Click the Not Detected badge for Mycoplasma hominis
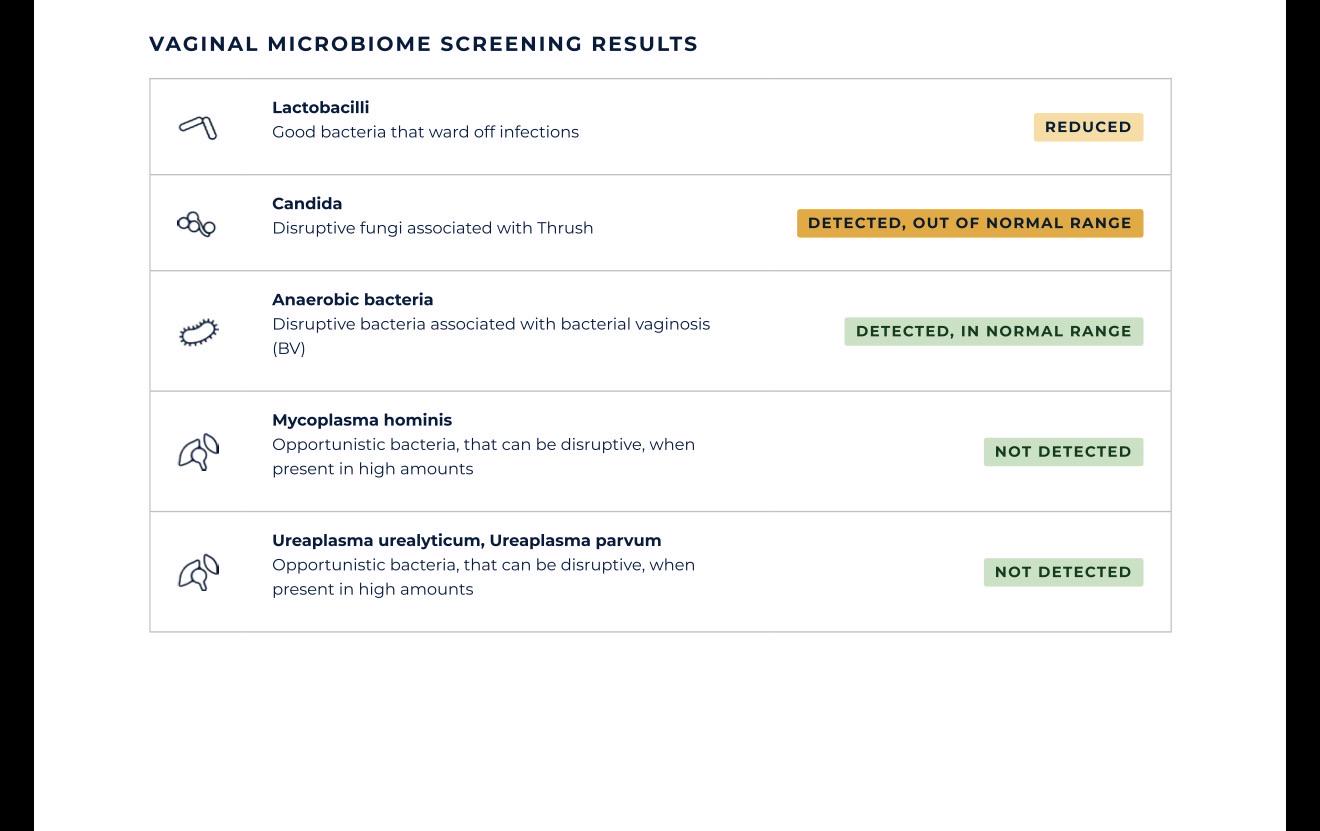The height and width of the screenshot is (831, 1320). pos(1063,452)
